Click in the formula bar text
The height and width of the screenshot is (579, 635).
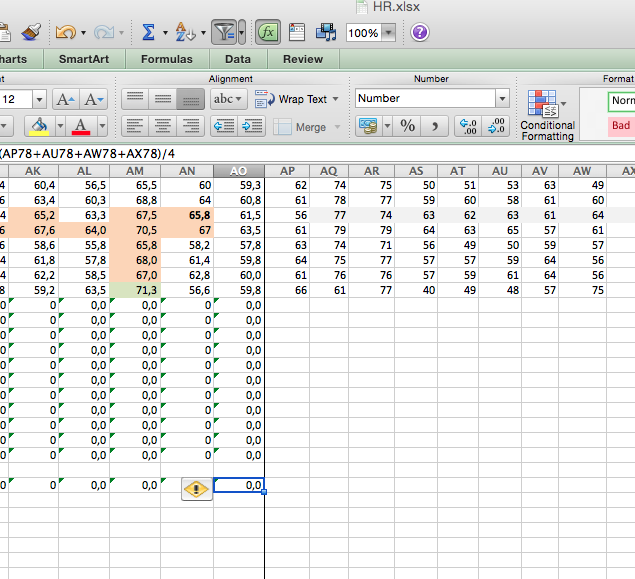point(87,154)
